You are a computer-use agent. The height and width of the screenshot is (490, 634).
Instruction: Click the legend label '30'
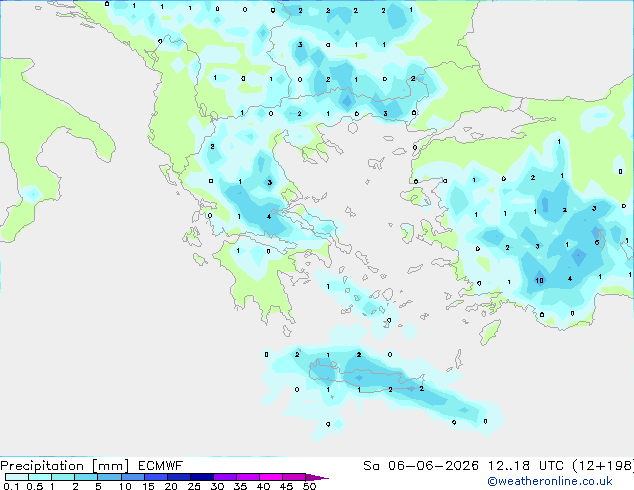click(217, 486)
